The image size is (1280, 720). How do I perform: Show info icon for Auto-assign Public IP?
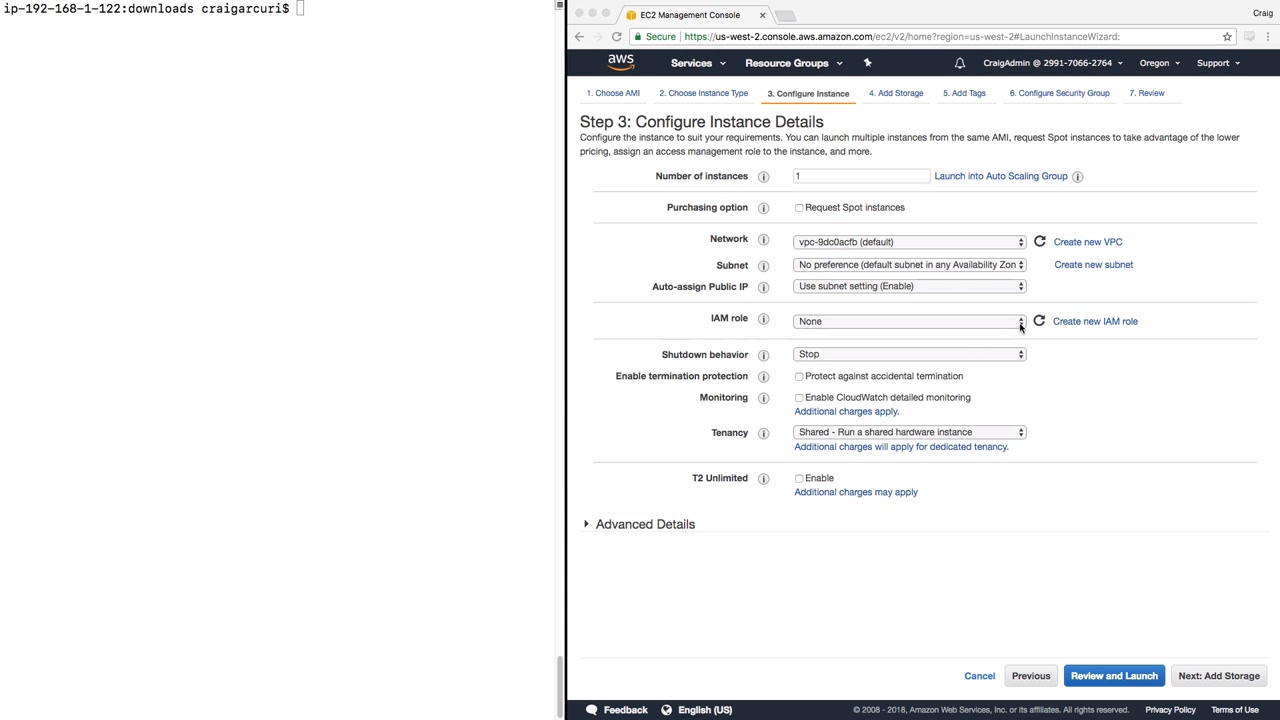click(x=763, y=287)
